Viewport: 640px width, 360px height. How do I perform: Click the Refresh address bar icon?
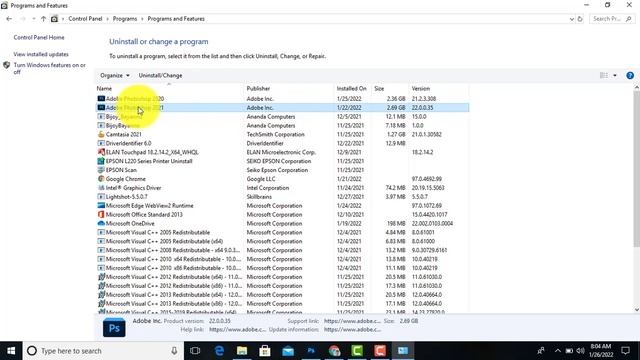[580, 19]
